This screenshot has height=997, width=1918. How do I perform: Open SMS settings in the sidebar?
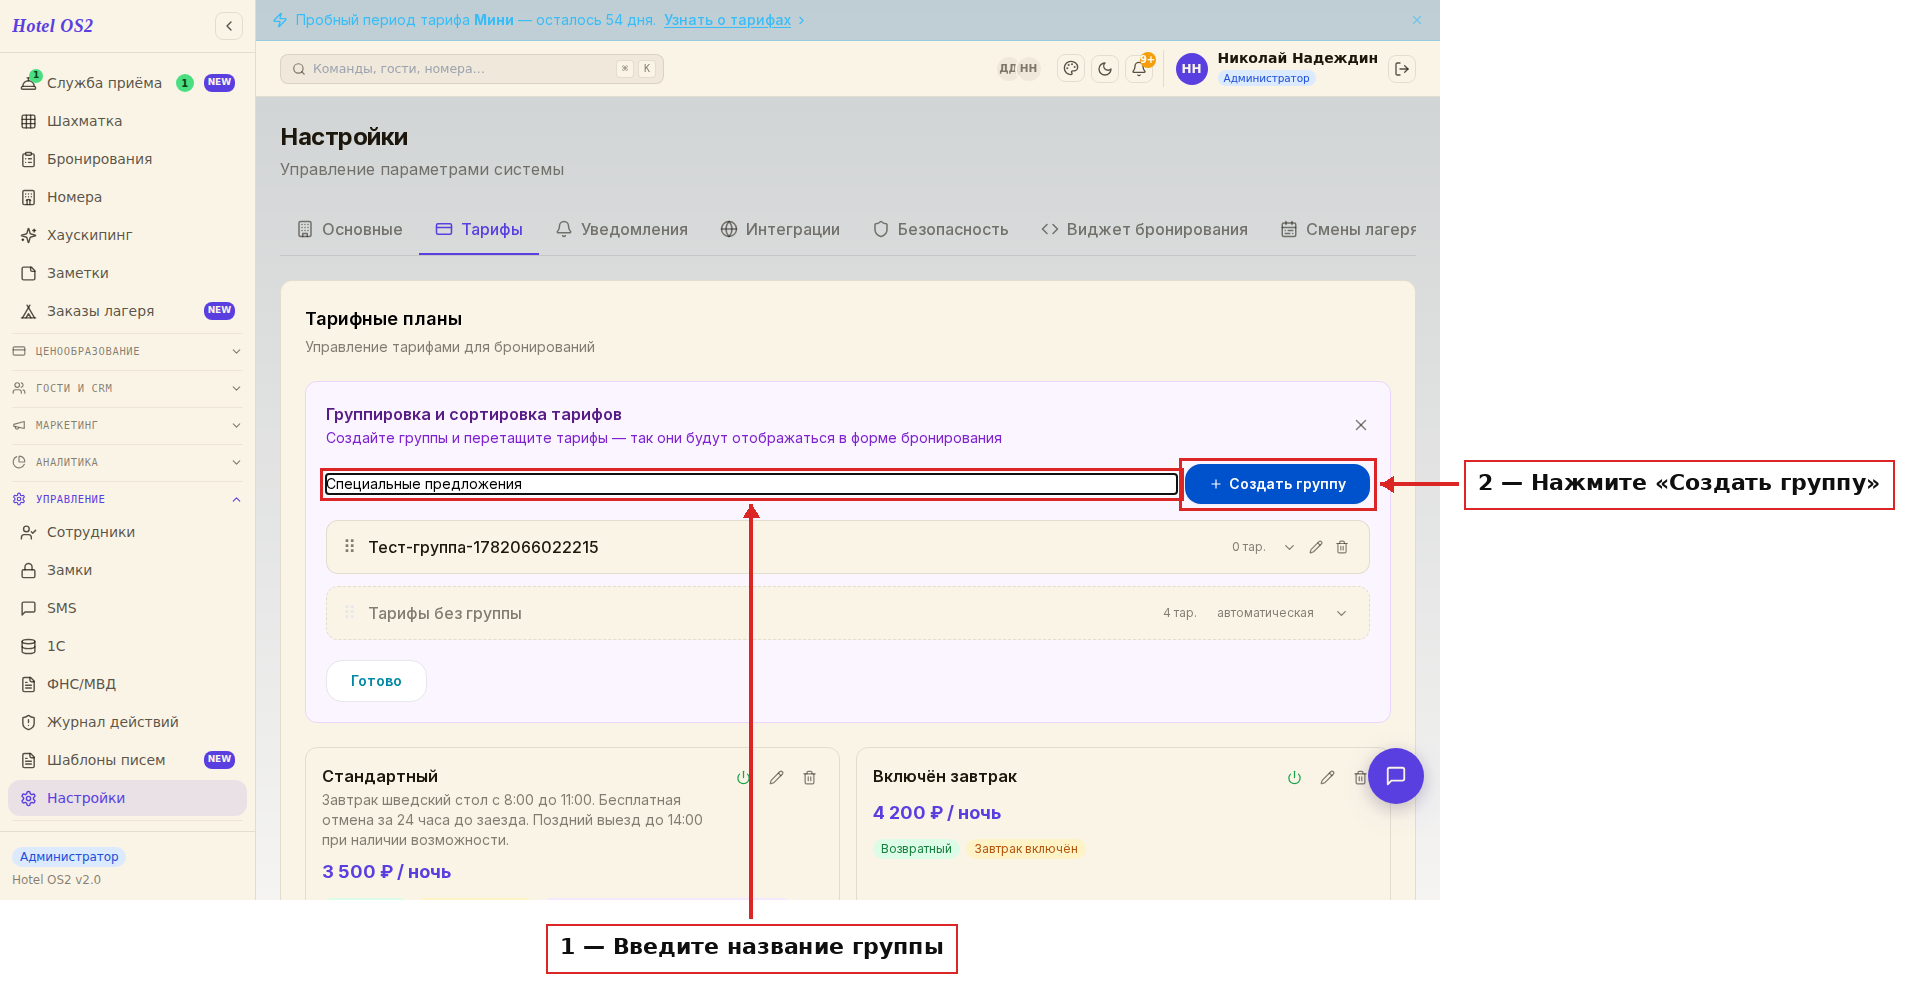[127, 608]
